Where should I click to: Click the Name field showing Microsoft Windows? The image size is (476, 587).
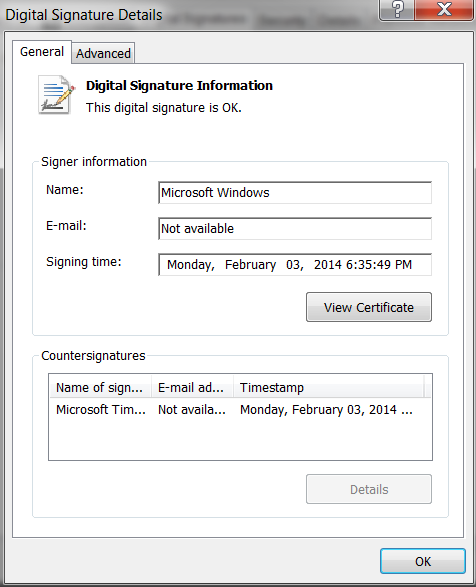coord(295,193)
